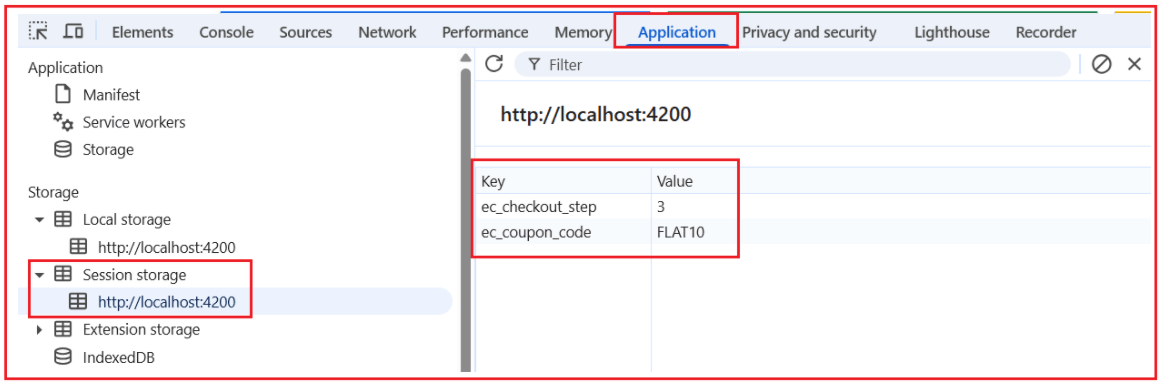Image resolution: width=1162 pixels, height=385 pixels.
Task: Click the sidebar scroll-up arrow
Action: [465, 58]
